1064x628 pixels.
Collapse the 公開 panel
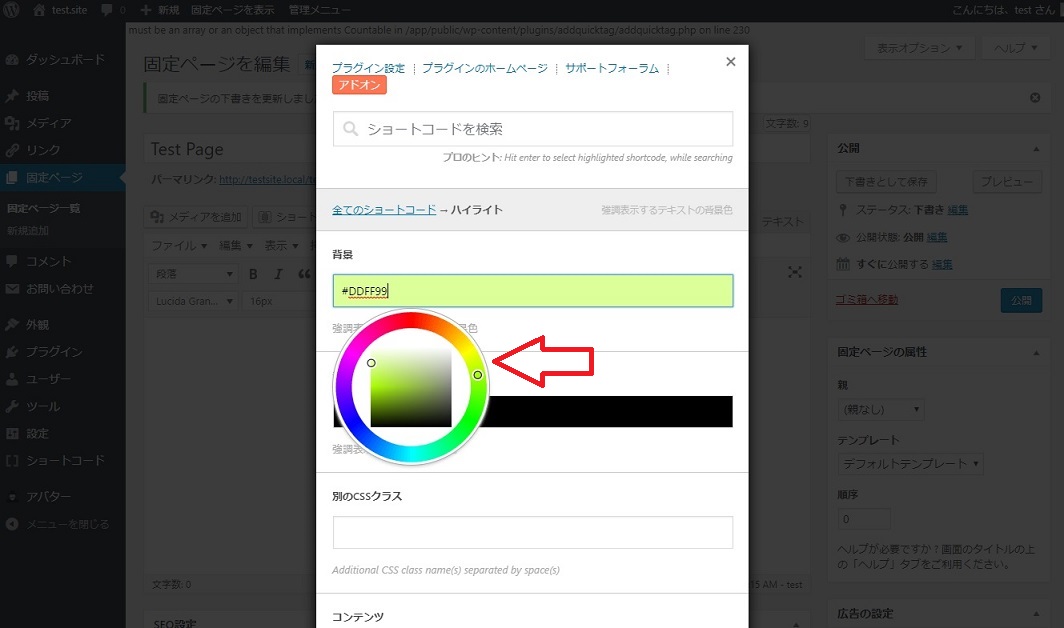pyautogui.click(x=1035, y=148)
